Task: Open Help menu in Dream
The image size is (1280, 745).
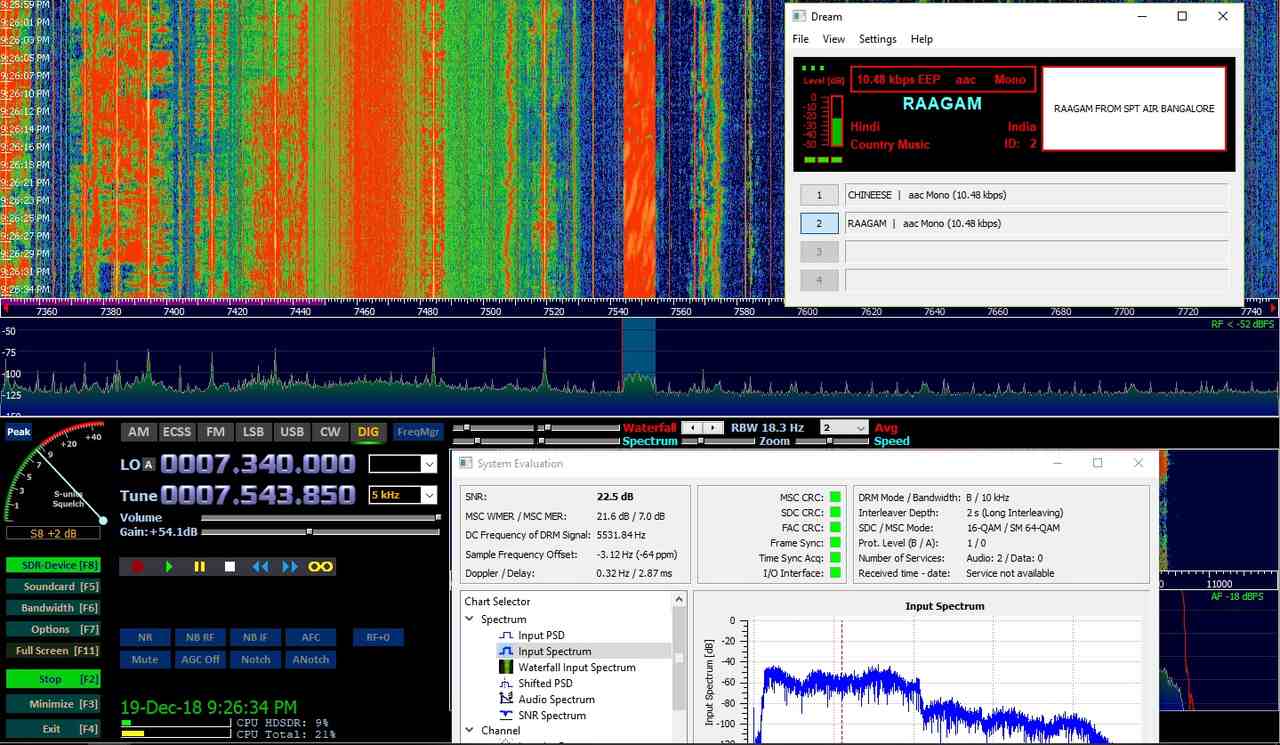Action: pyautogui.click(x=922, y=39)
